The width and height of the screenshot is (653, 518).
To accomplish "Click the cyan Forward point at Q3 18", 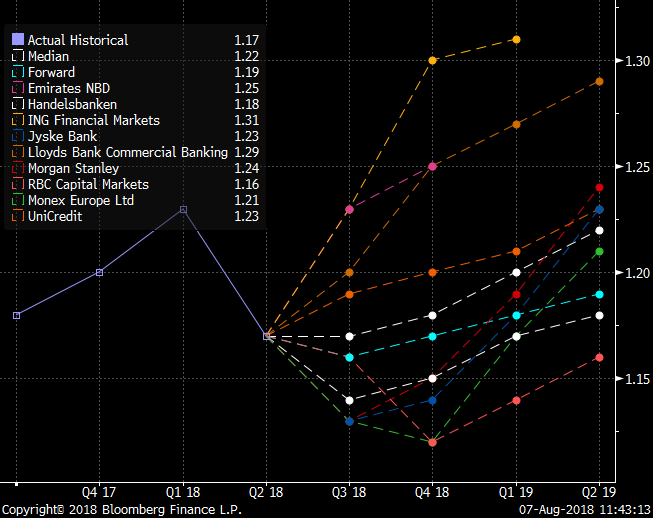I will [349, 357].
